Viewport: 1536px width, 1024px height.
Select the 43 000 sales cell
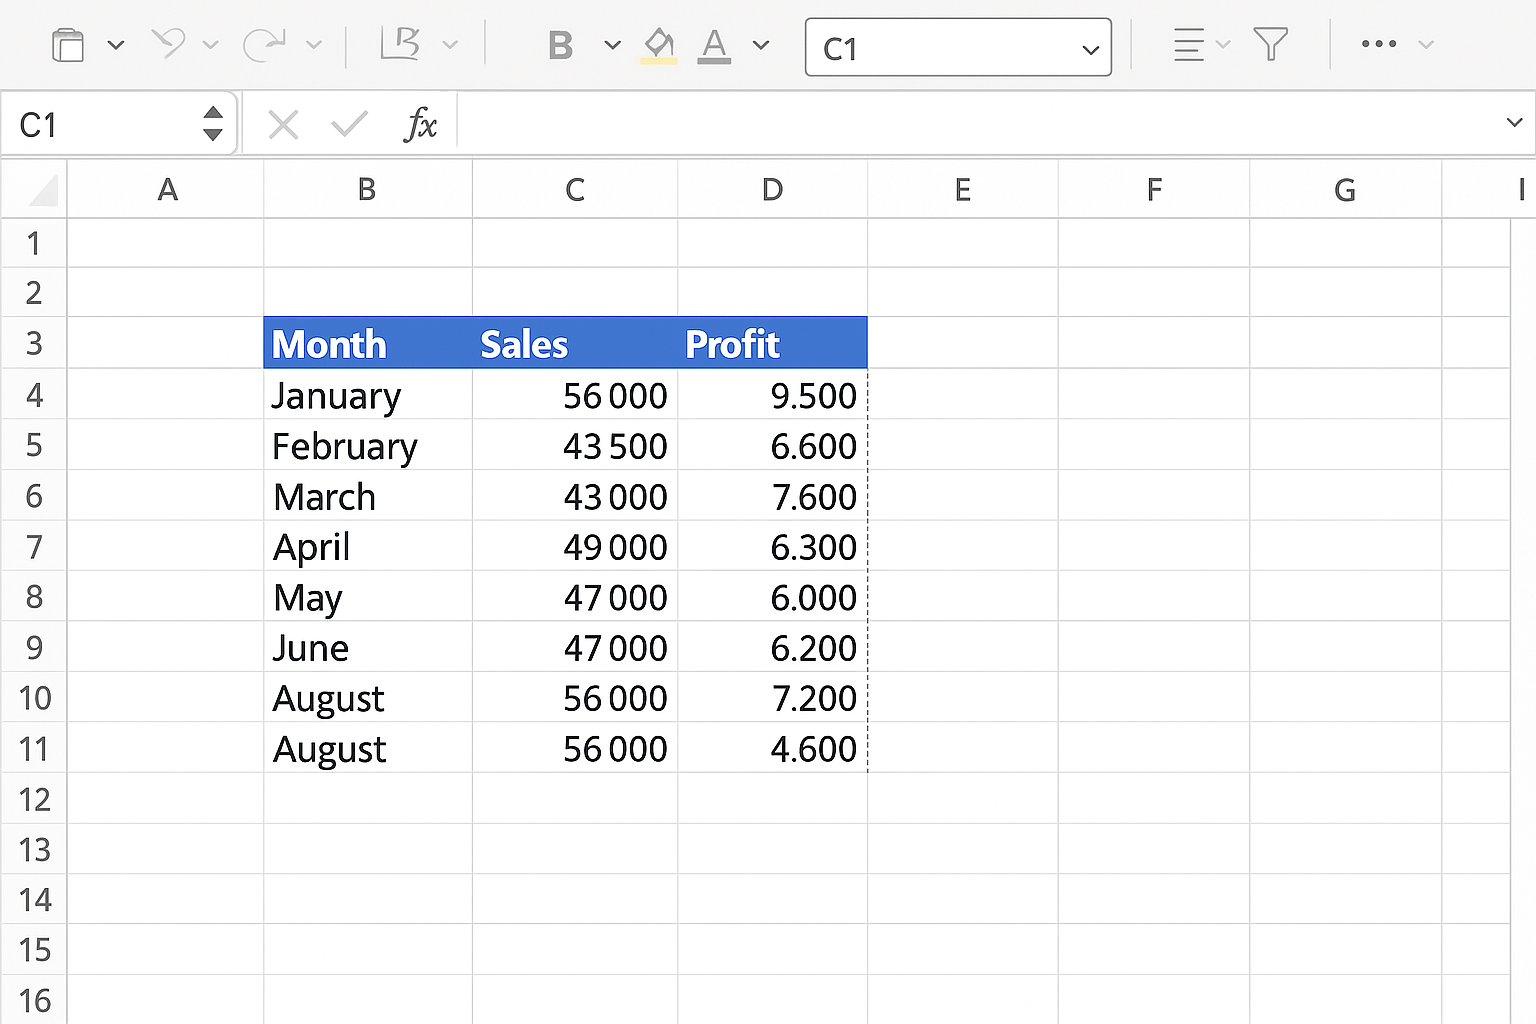tap(575, 496)
